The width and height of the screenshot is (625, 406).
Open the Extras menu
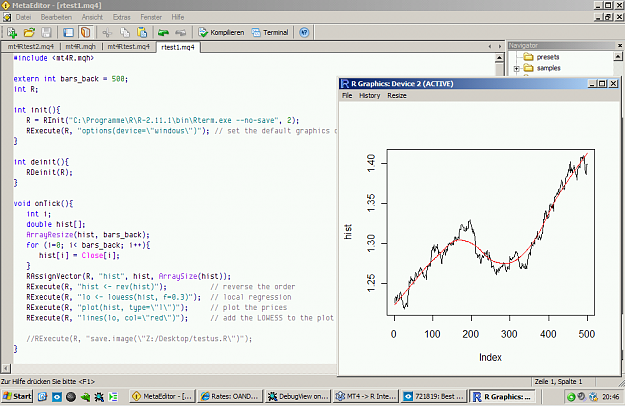[x=122, y=17]
